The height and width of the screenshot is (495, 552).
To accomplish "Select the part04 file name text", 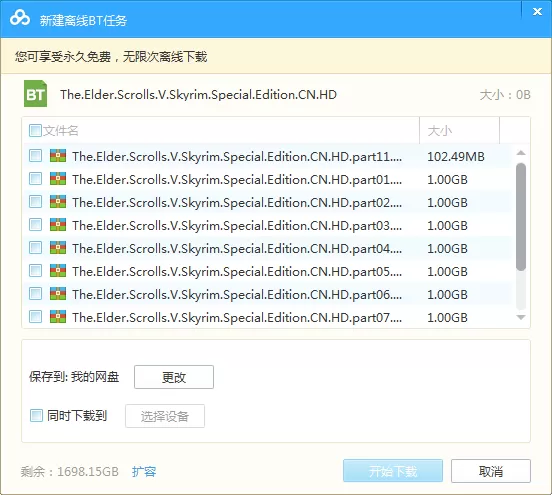I will (237, 249).
